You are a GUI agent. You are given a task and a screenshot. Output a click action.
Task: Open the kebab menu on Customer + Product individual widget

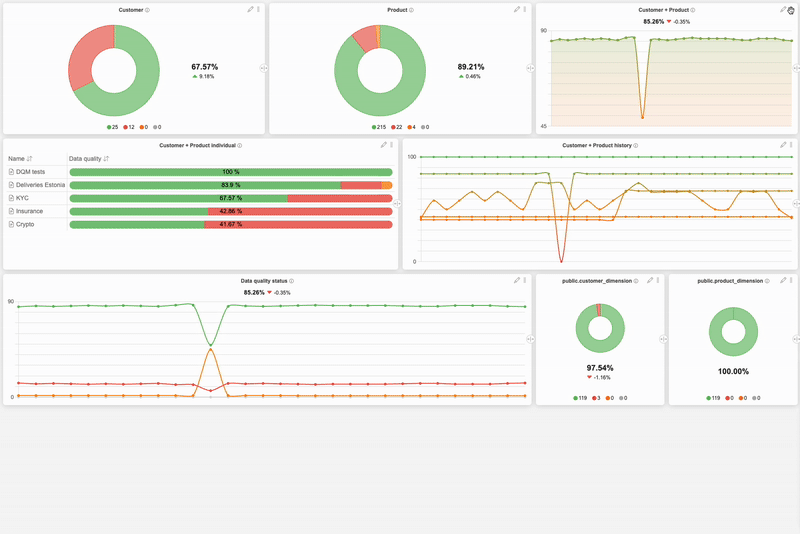(391, 145)
